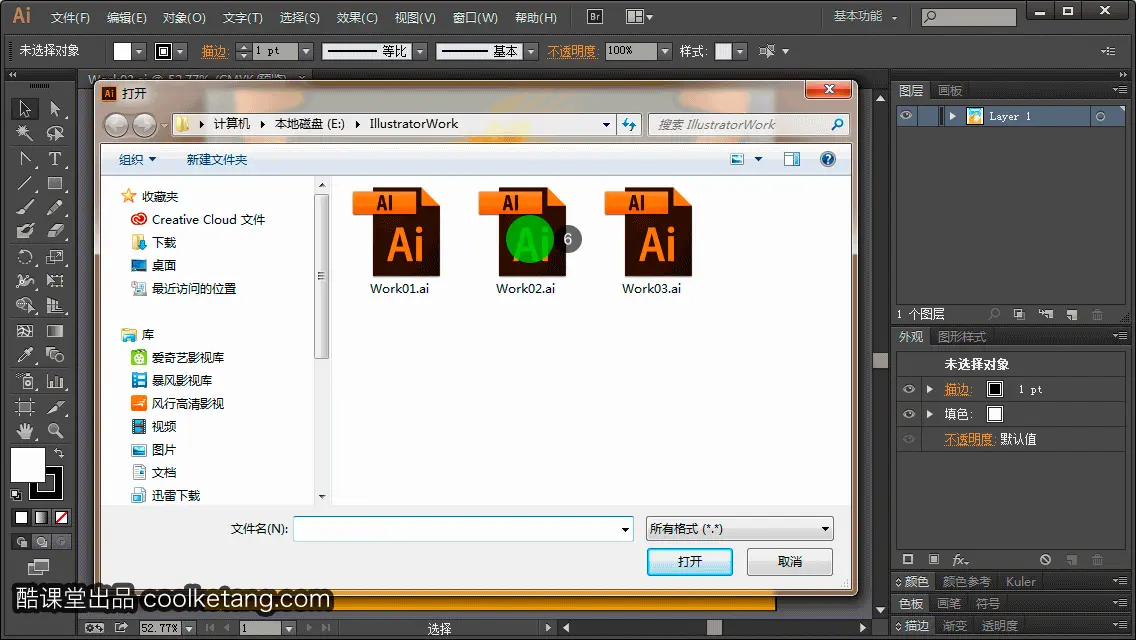Click the large white Fill box in toolbar

(x=28, y=465)
